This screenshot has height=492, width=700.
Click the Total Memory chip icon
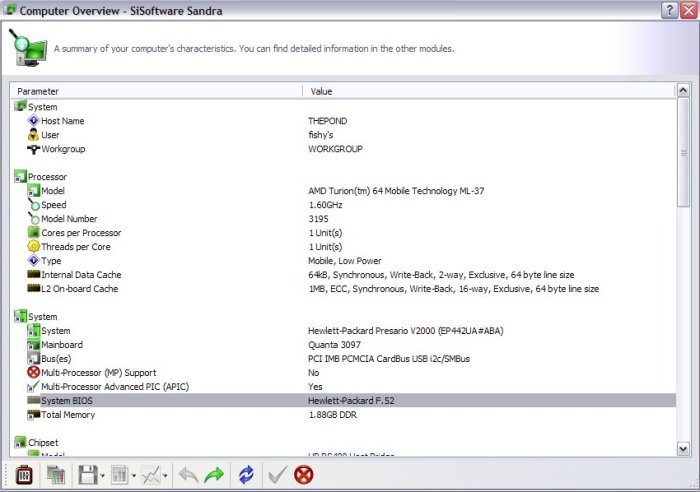[33, 415]
